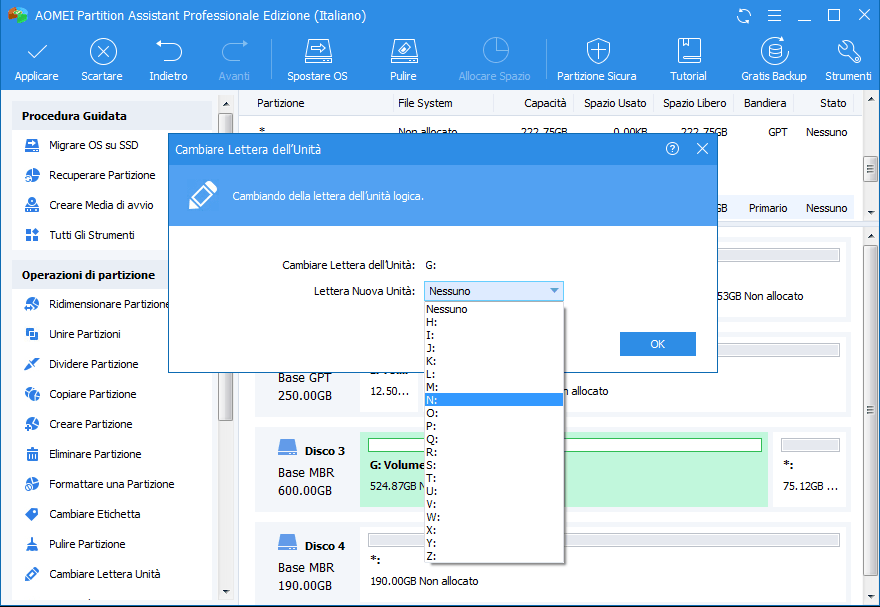Viewport: 880px width, 607px height.
Task: Collapse the Lettera Nuova Unità dropdown
Action: pyautogui.click(x=554, y=291)
